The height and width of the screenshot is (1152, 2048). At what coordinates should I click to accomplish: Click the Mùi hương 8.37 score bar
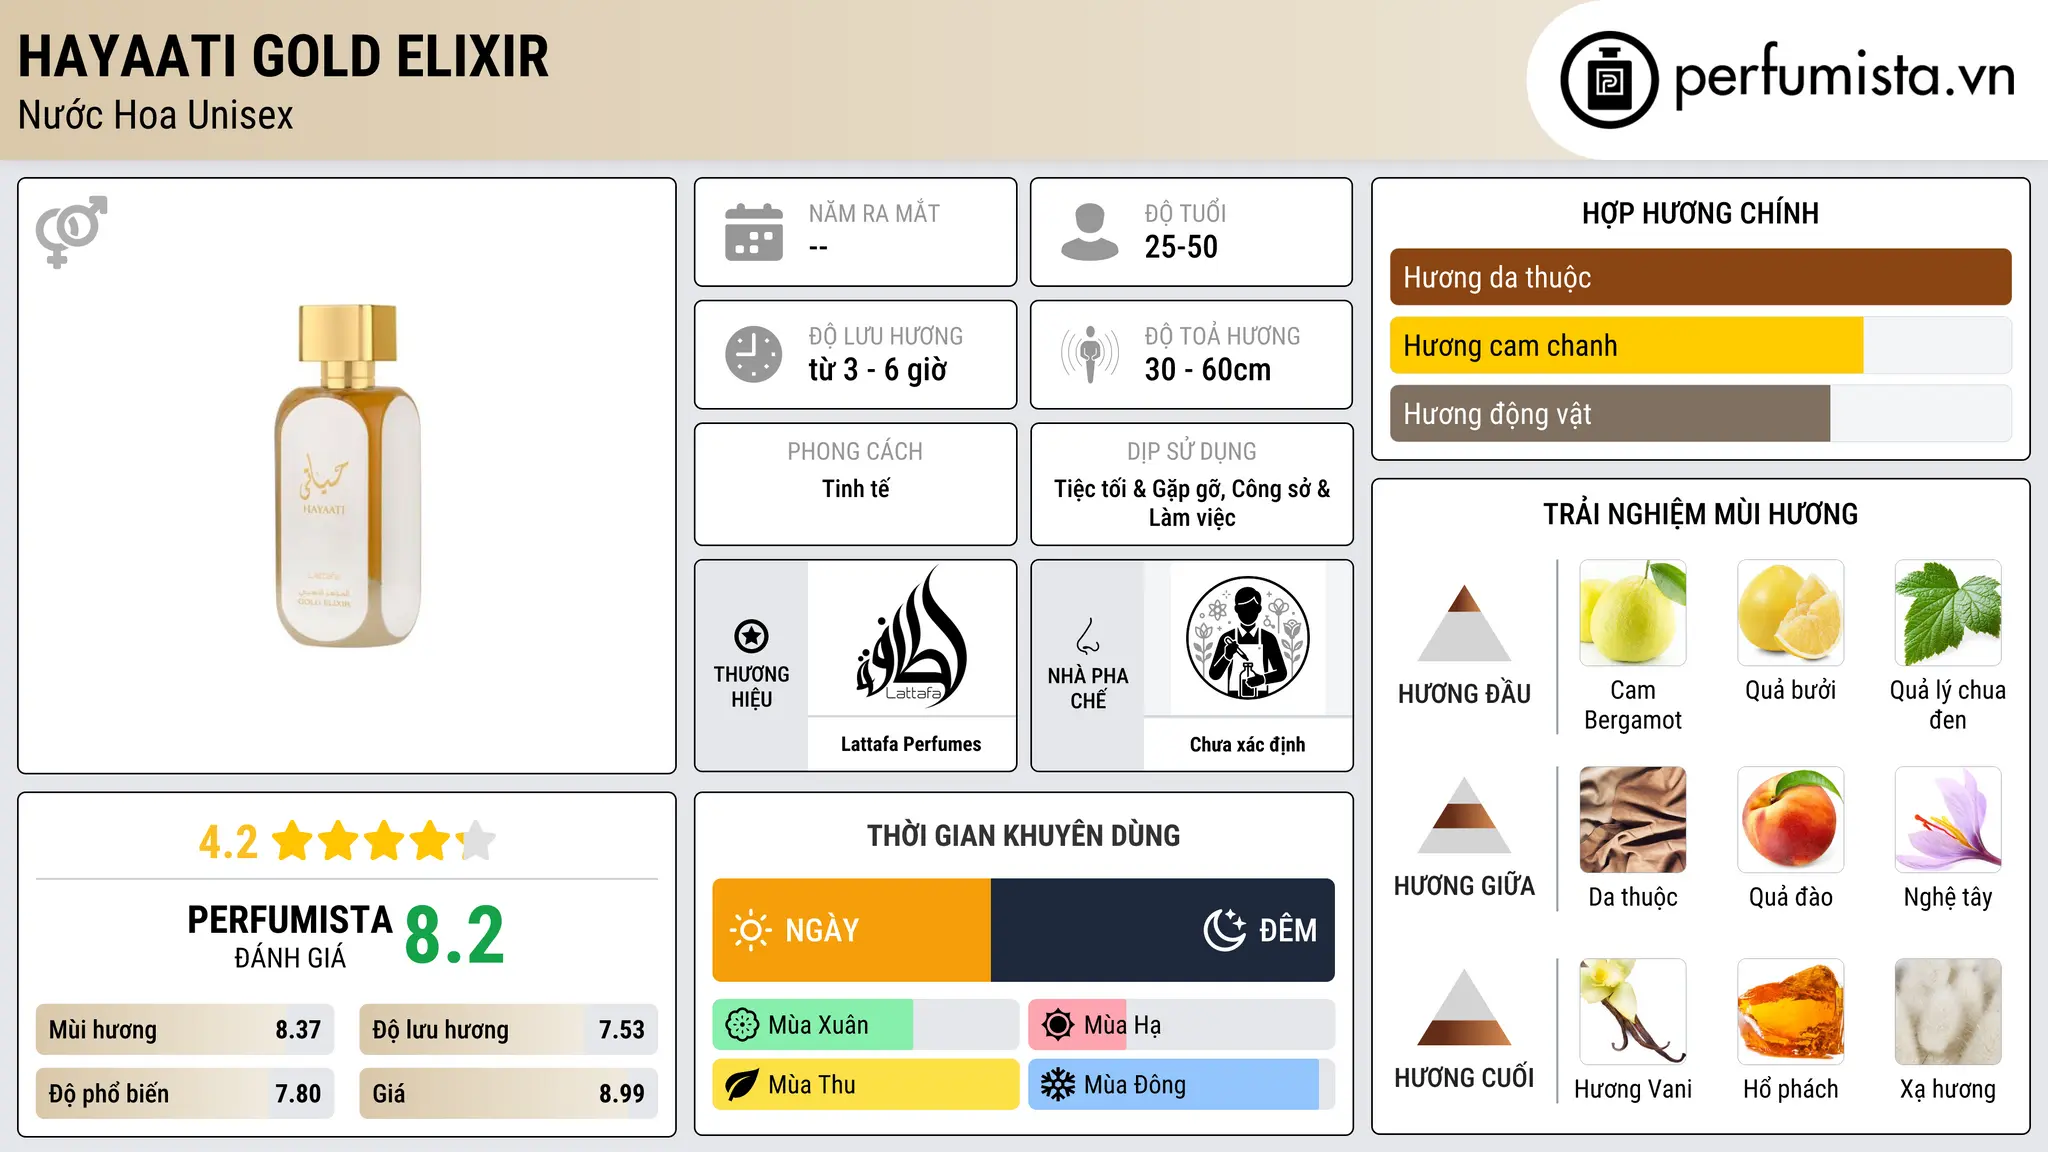click(x=185, y=1029)
